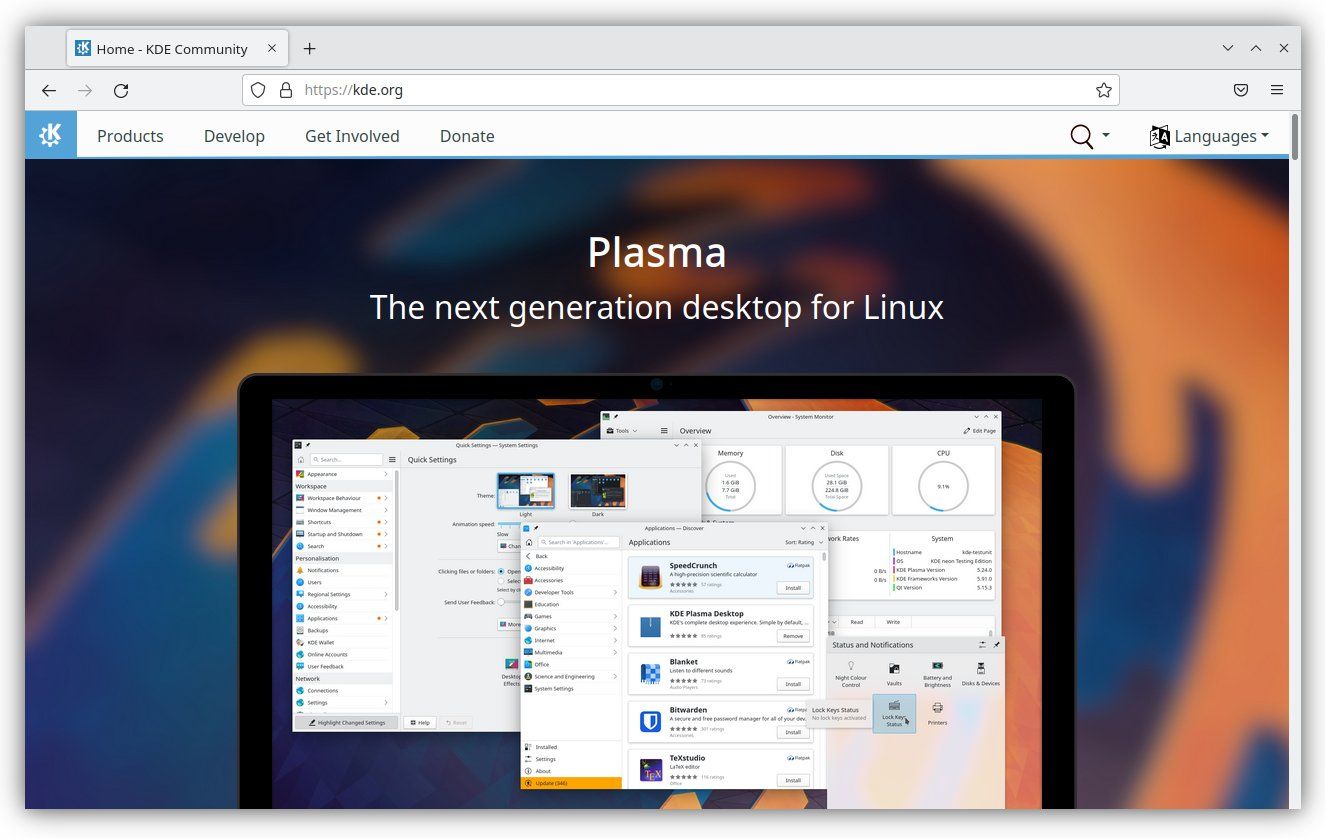The height and width of the screenshot is (838, 1325).
Task: Reload the current page
Action: point(121,90)
